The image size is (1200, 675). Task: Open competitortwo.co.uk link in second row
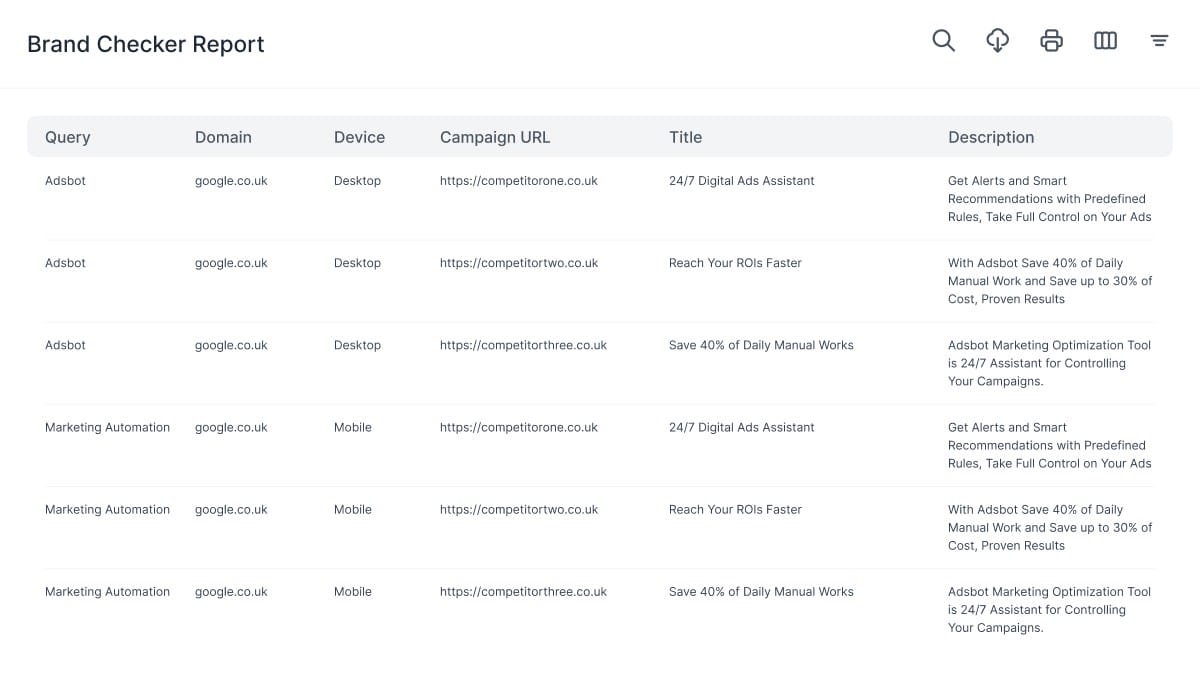click(518, 263)
